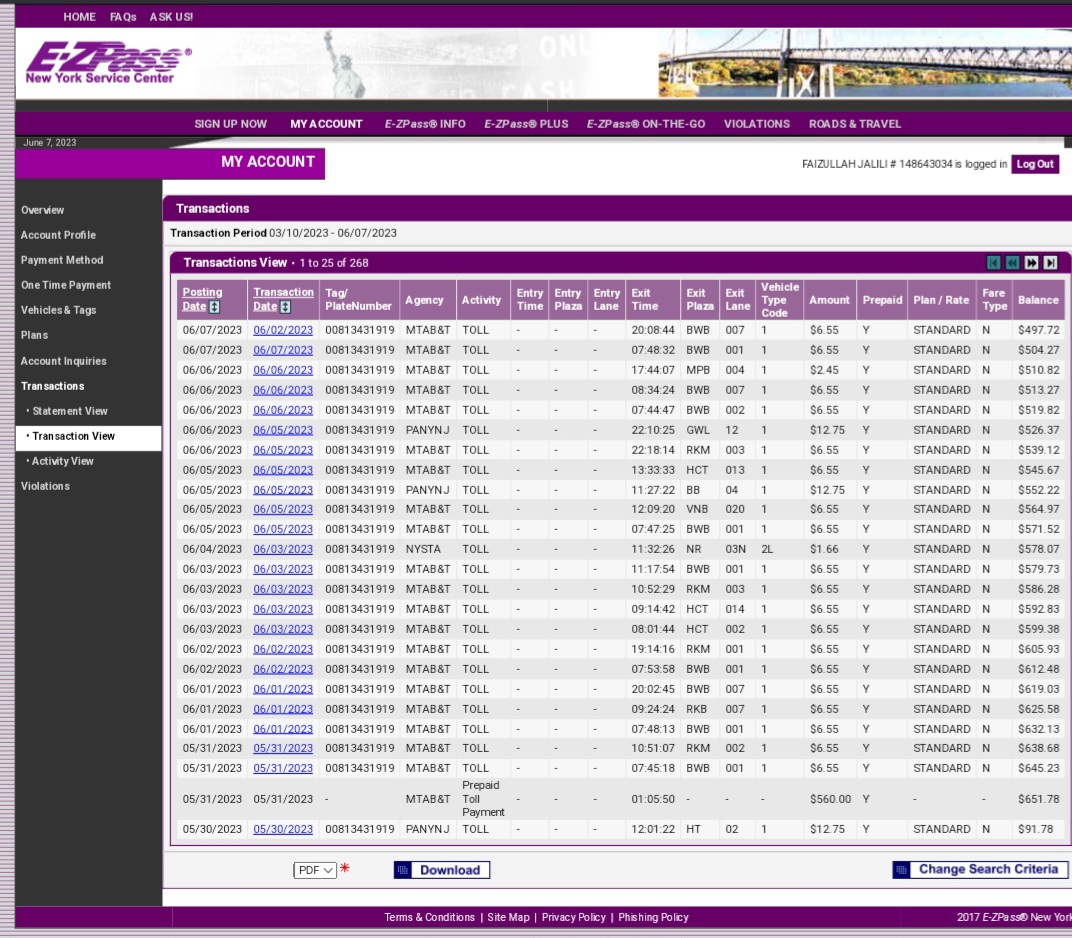This screenshot has height=938, width=1072.
Task: Click the blue icon beside Change Search Criteria
Action: click(902, 870)
